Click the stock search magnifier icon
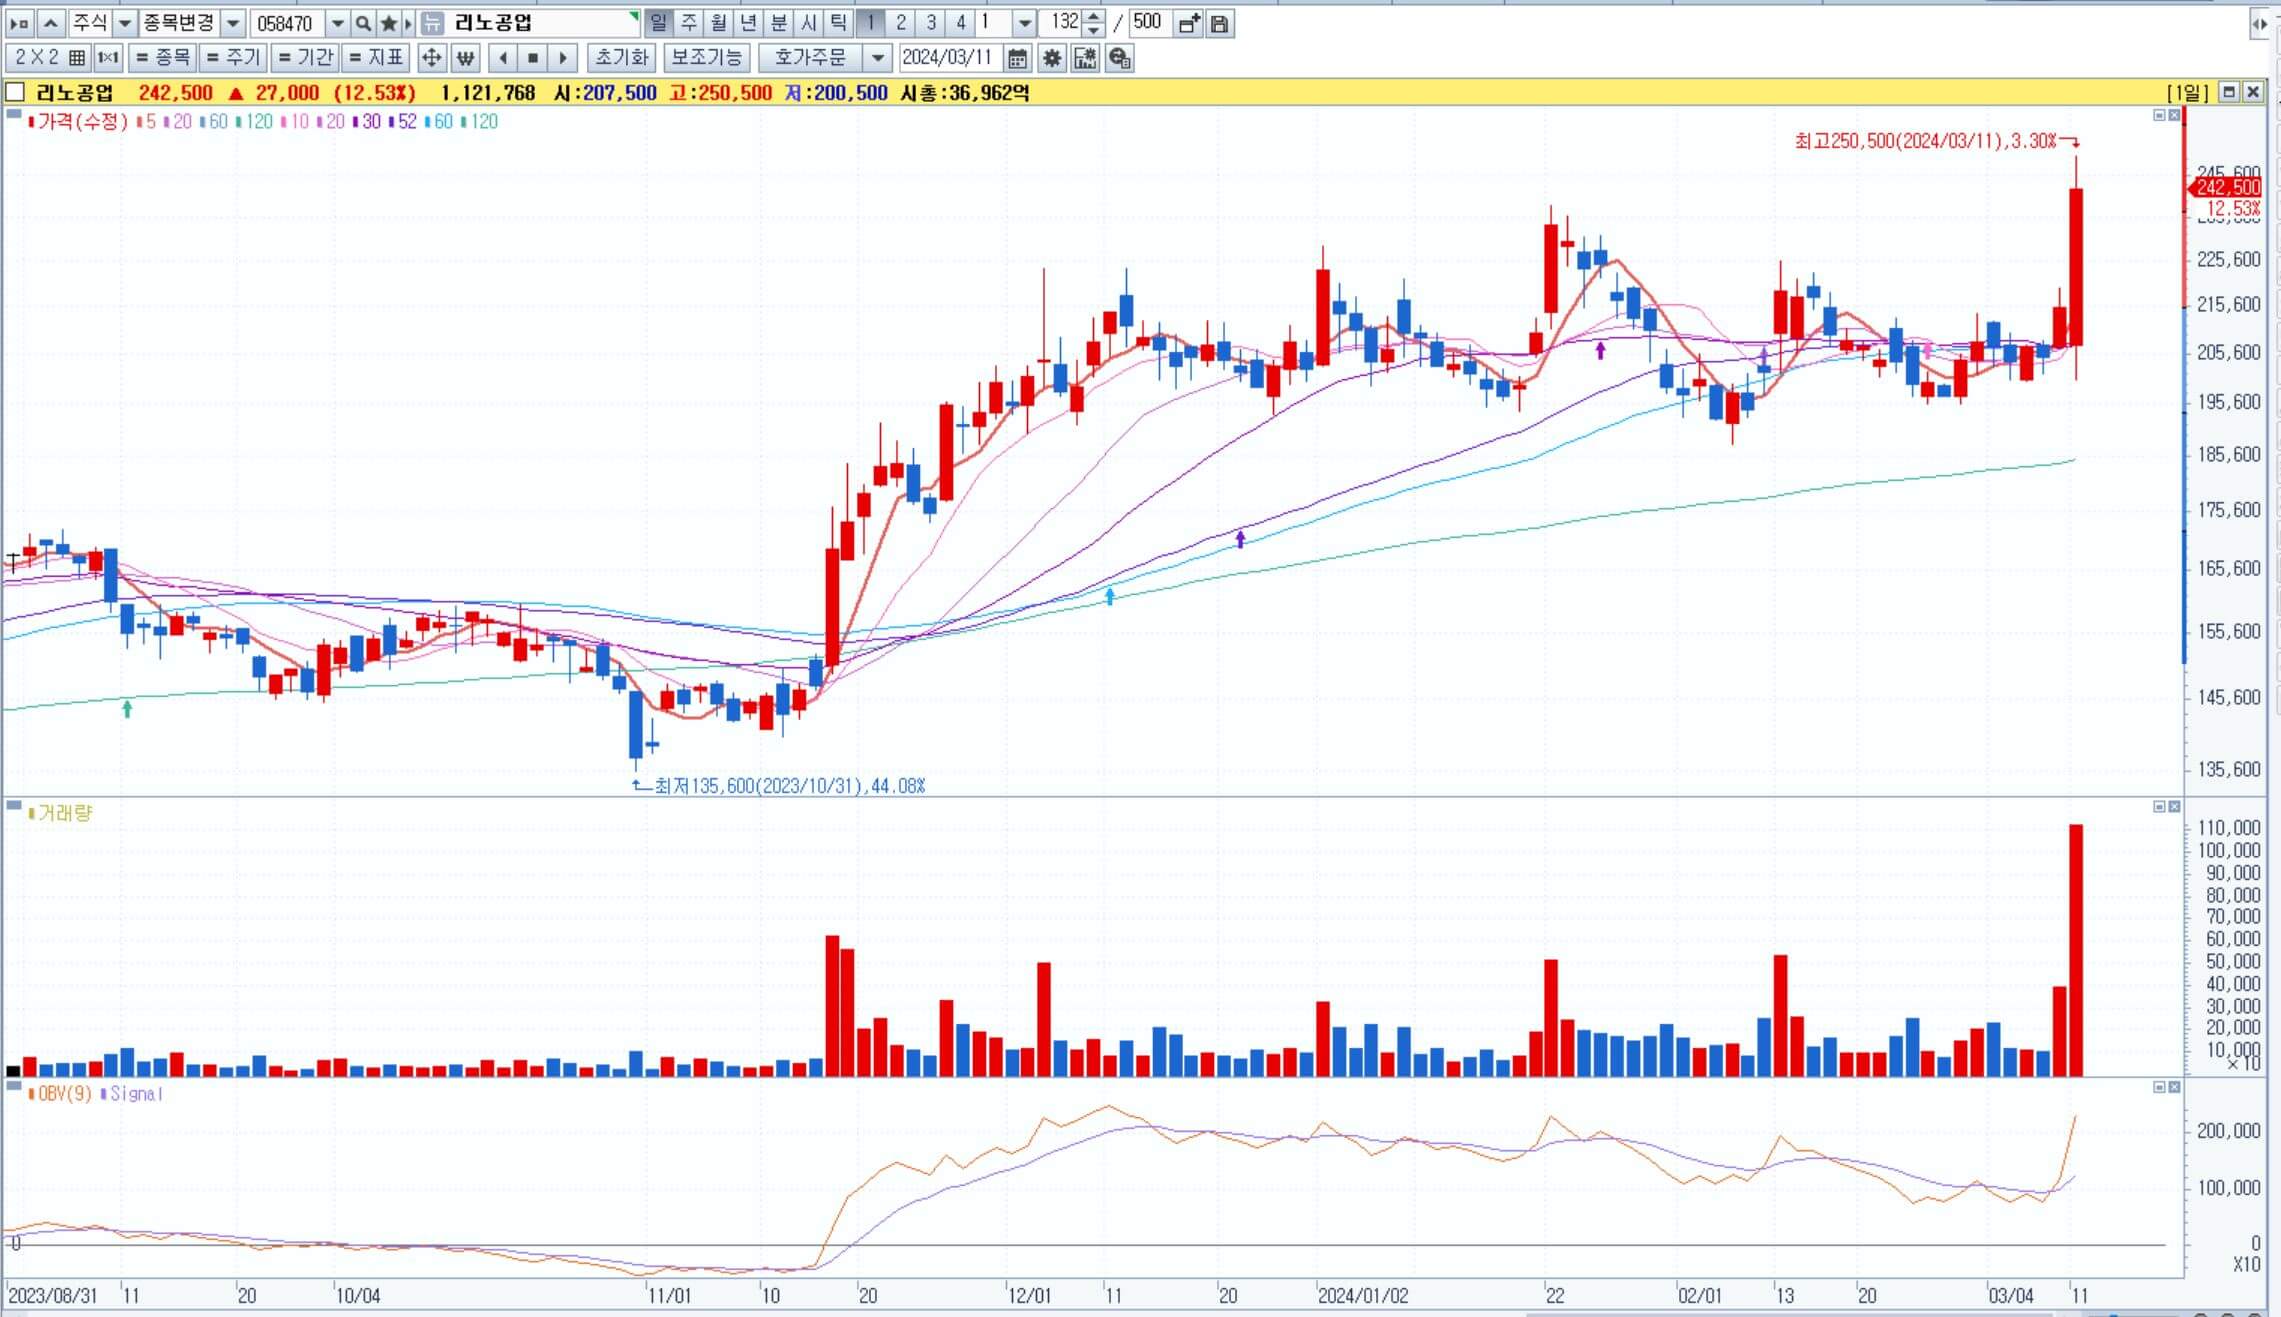This screenshot has height=1317, width=2281. click(x=364, y=23)
